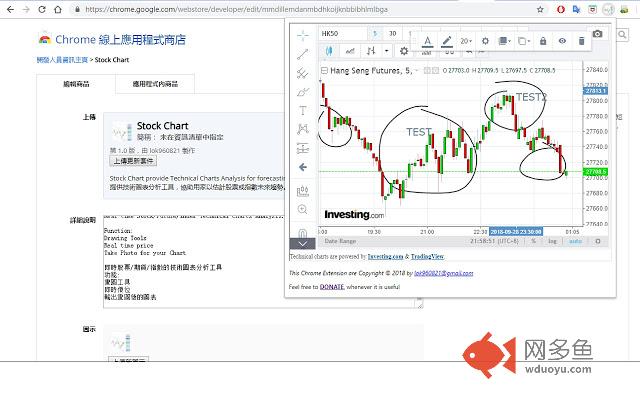640x400 pixels.
Task: Select the text annotation tool
Action: click(x=302, y=111)
